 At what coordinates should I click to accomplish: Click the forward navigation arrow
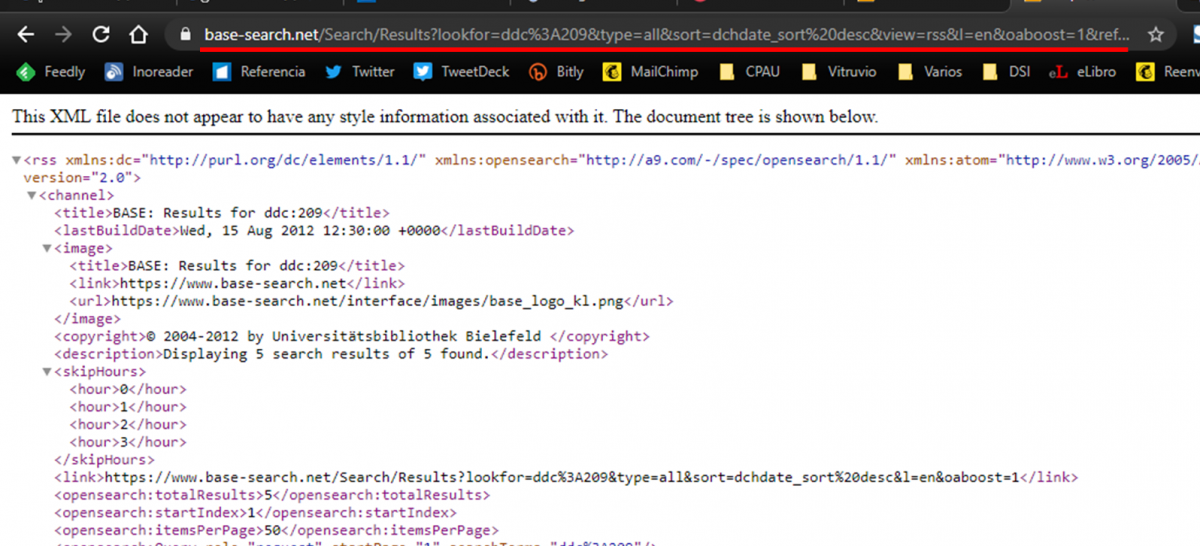coord(63,35)
